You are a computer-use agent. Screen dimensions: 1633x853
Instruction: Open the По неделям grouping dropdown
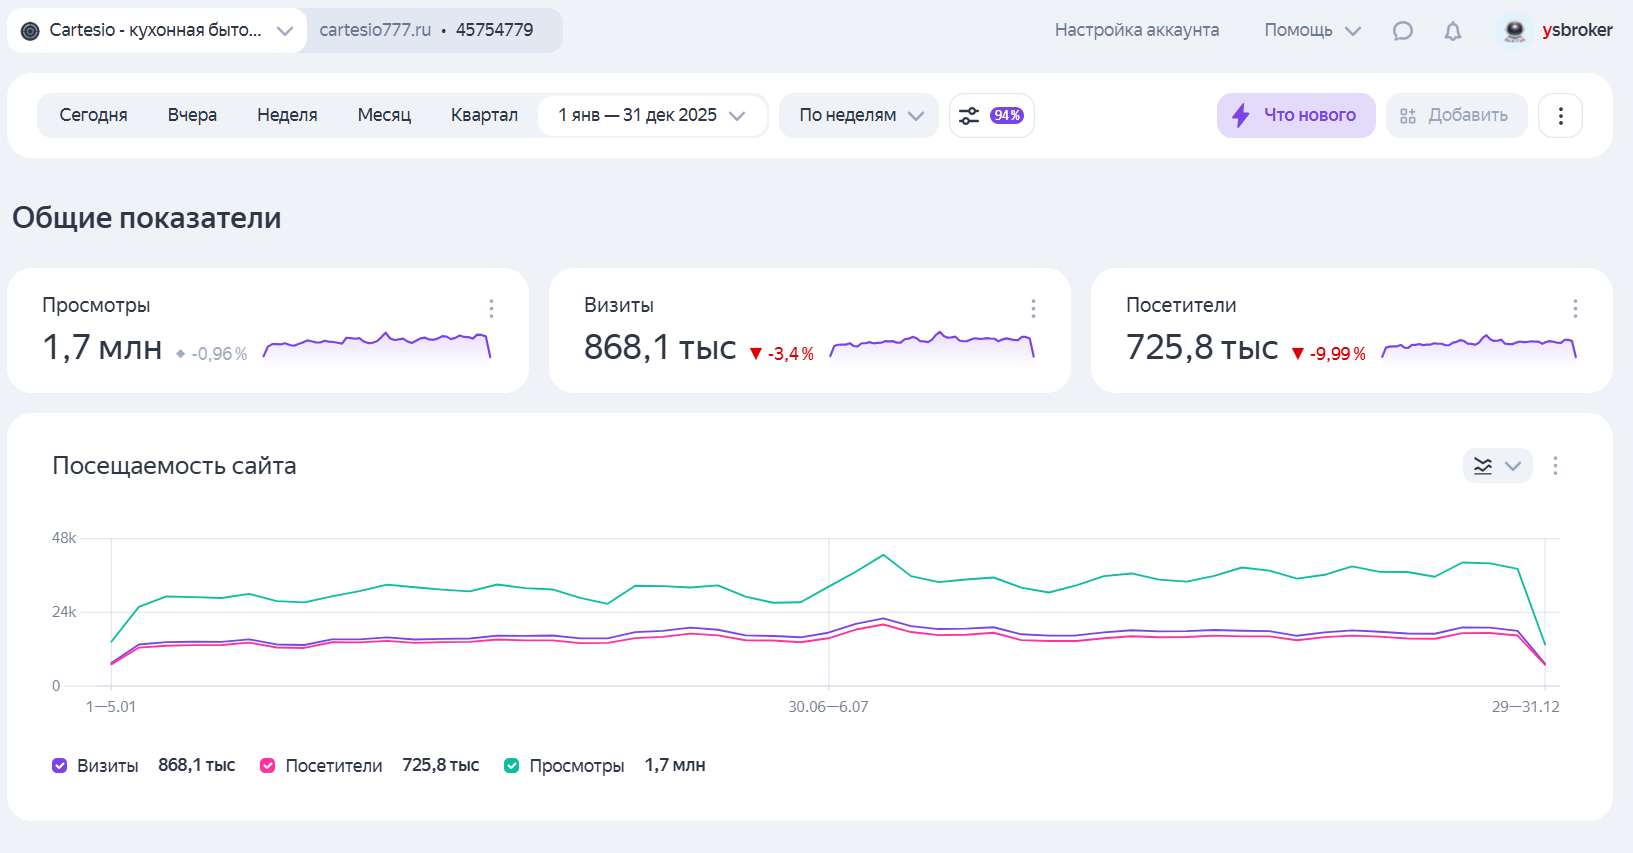coord(859,115)
